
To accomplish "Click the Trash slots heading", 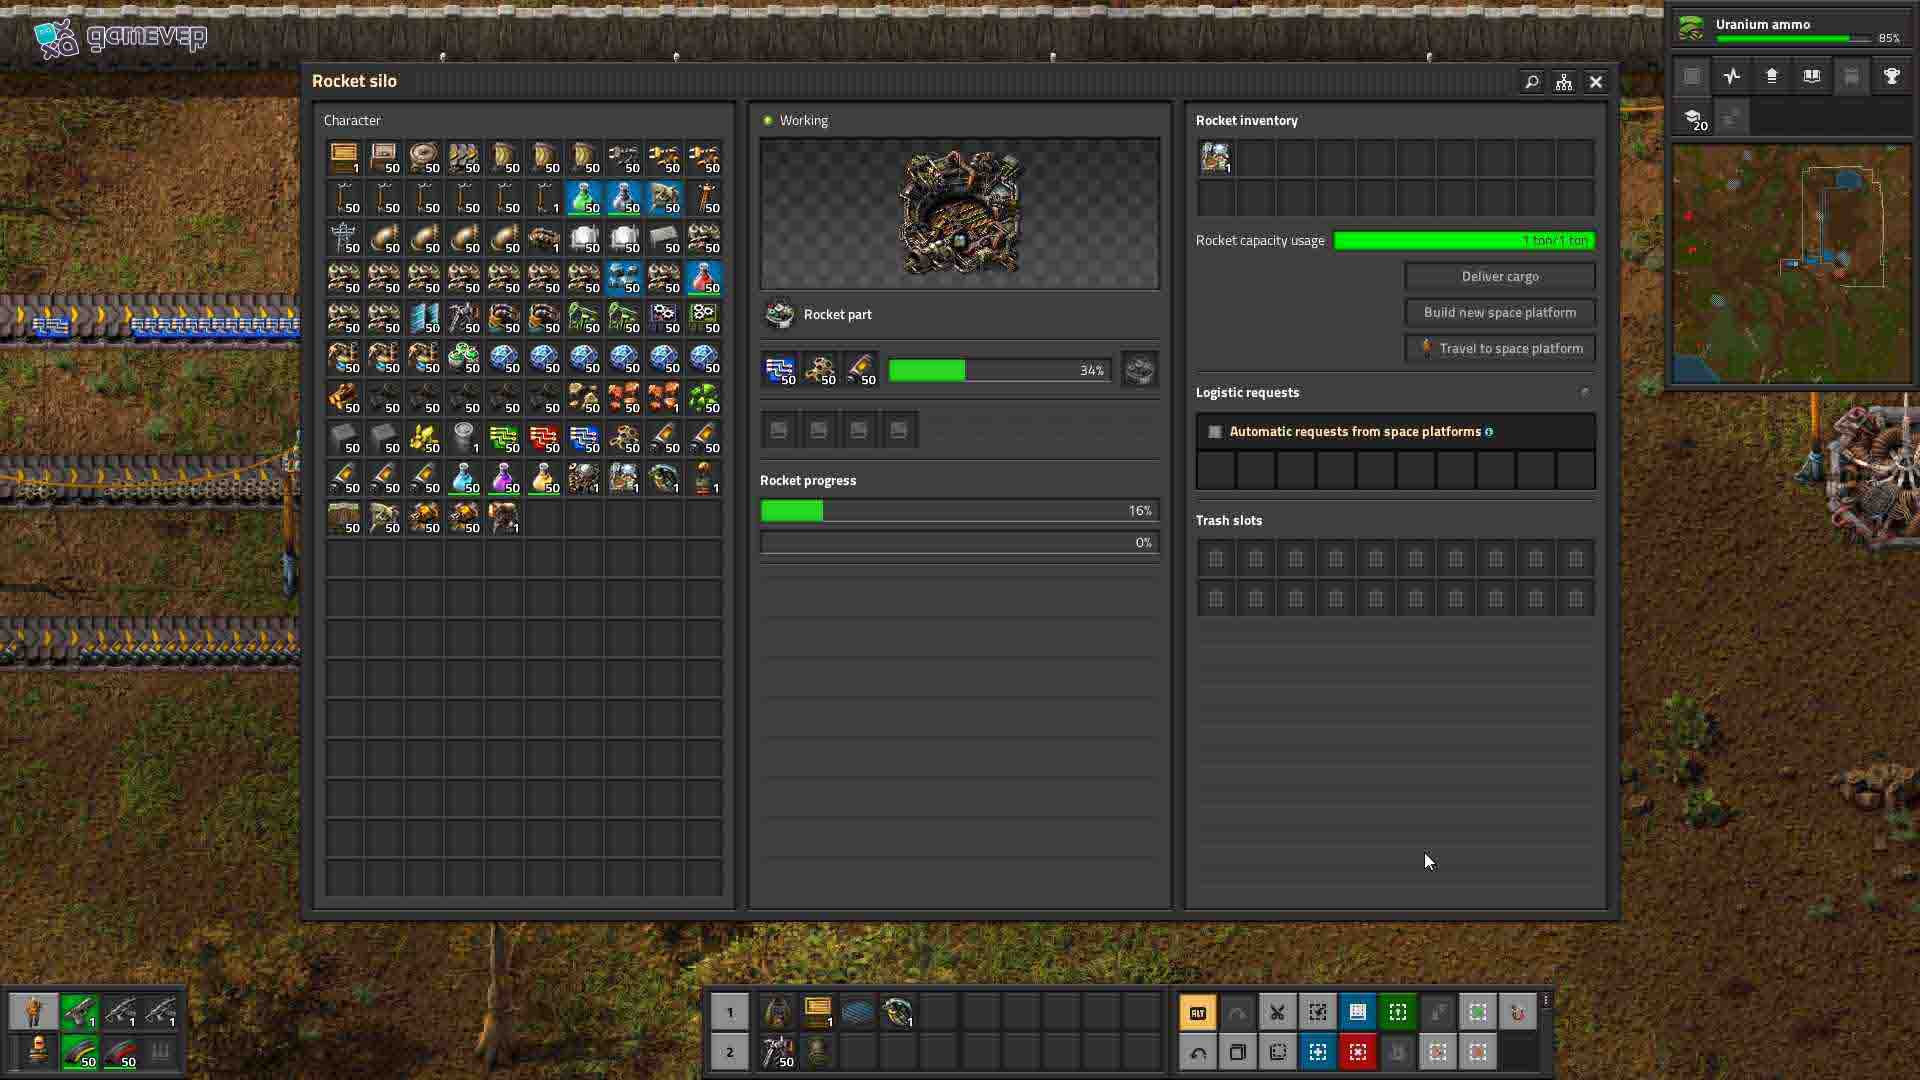I will 1229,521.
